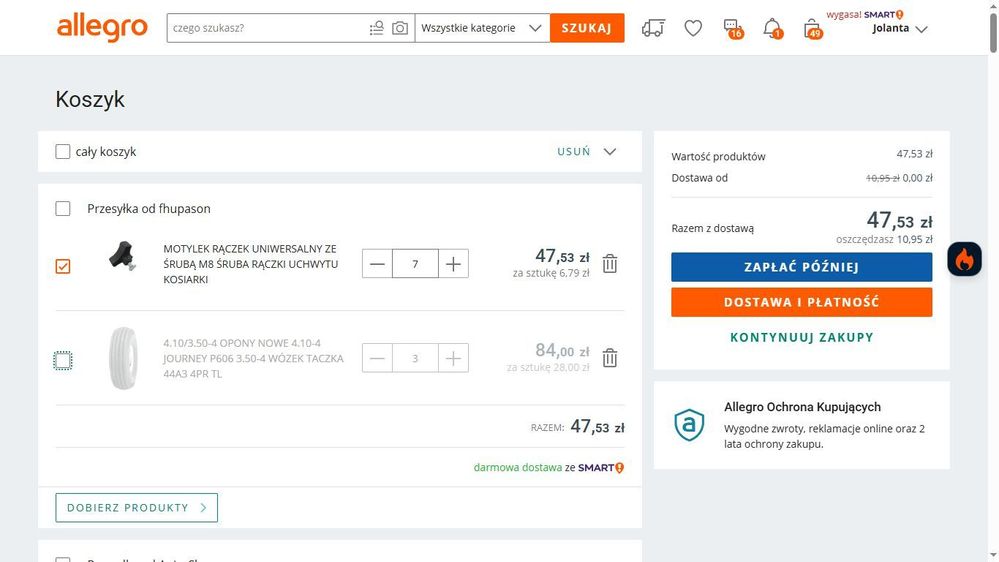Click the orange flame floating icon
Screen dimensions: 999x562
(x=964, y=260)
